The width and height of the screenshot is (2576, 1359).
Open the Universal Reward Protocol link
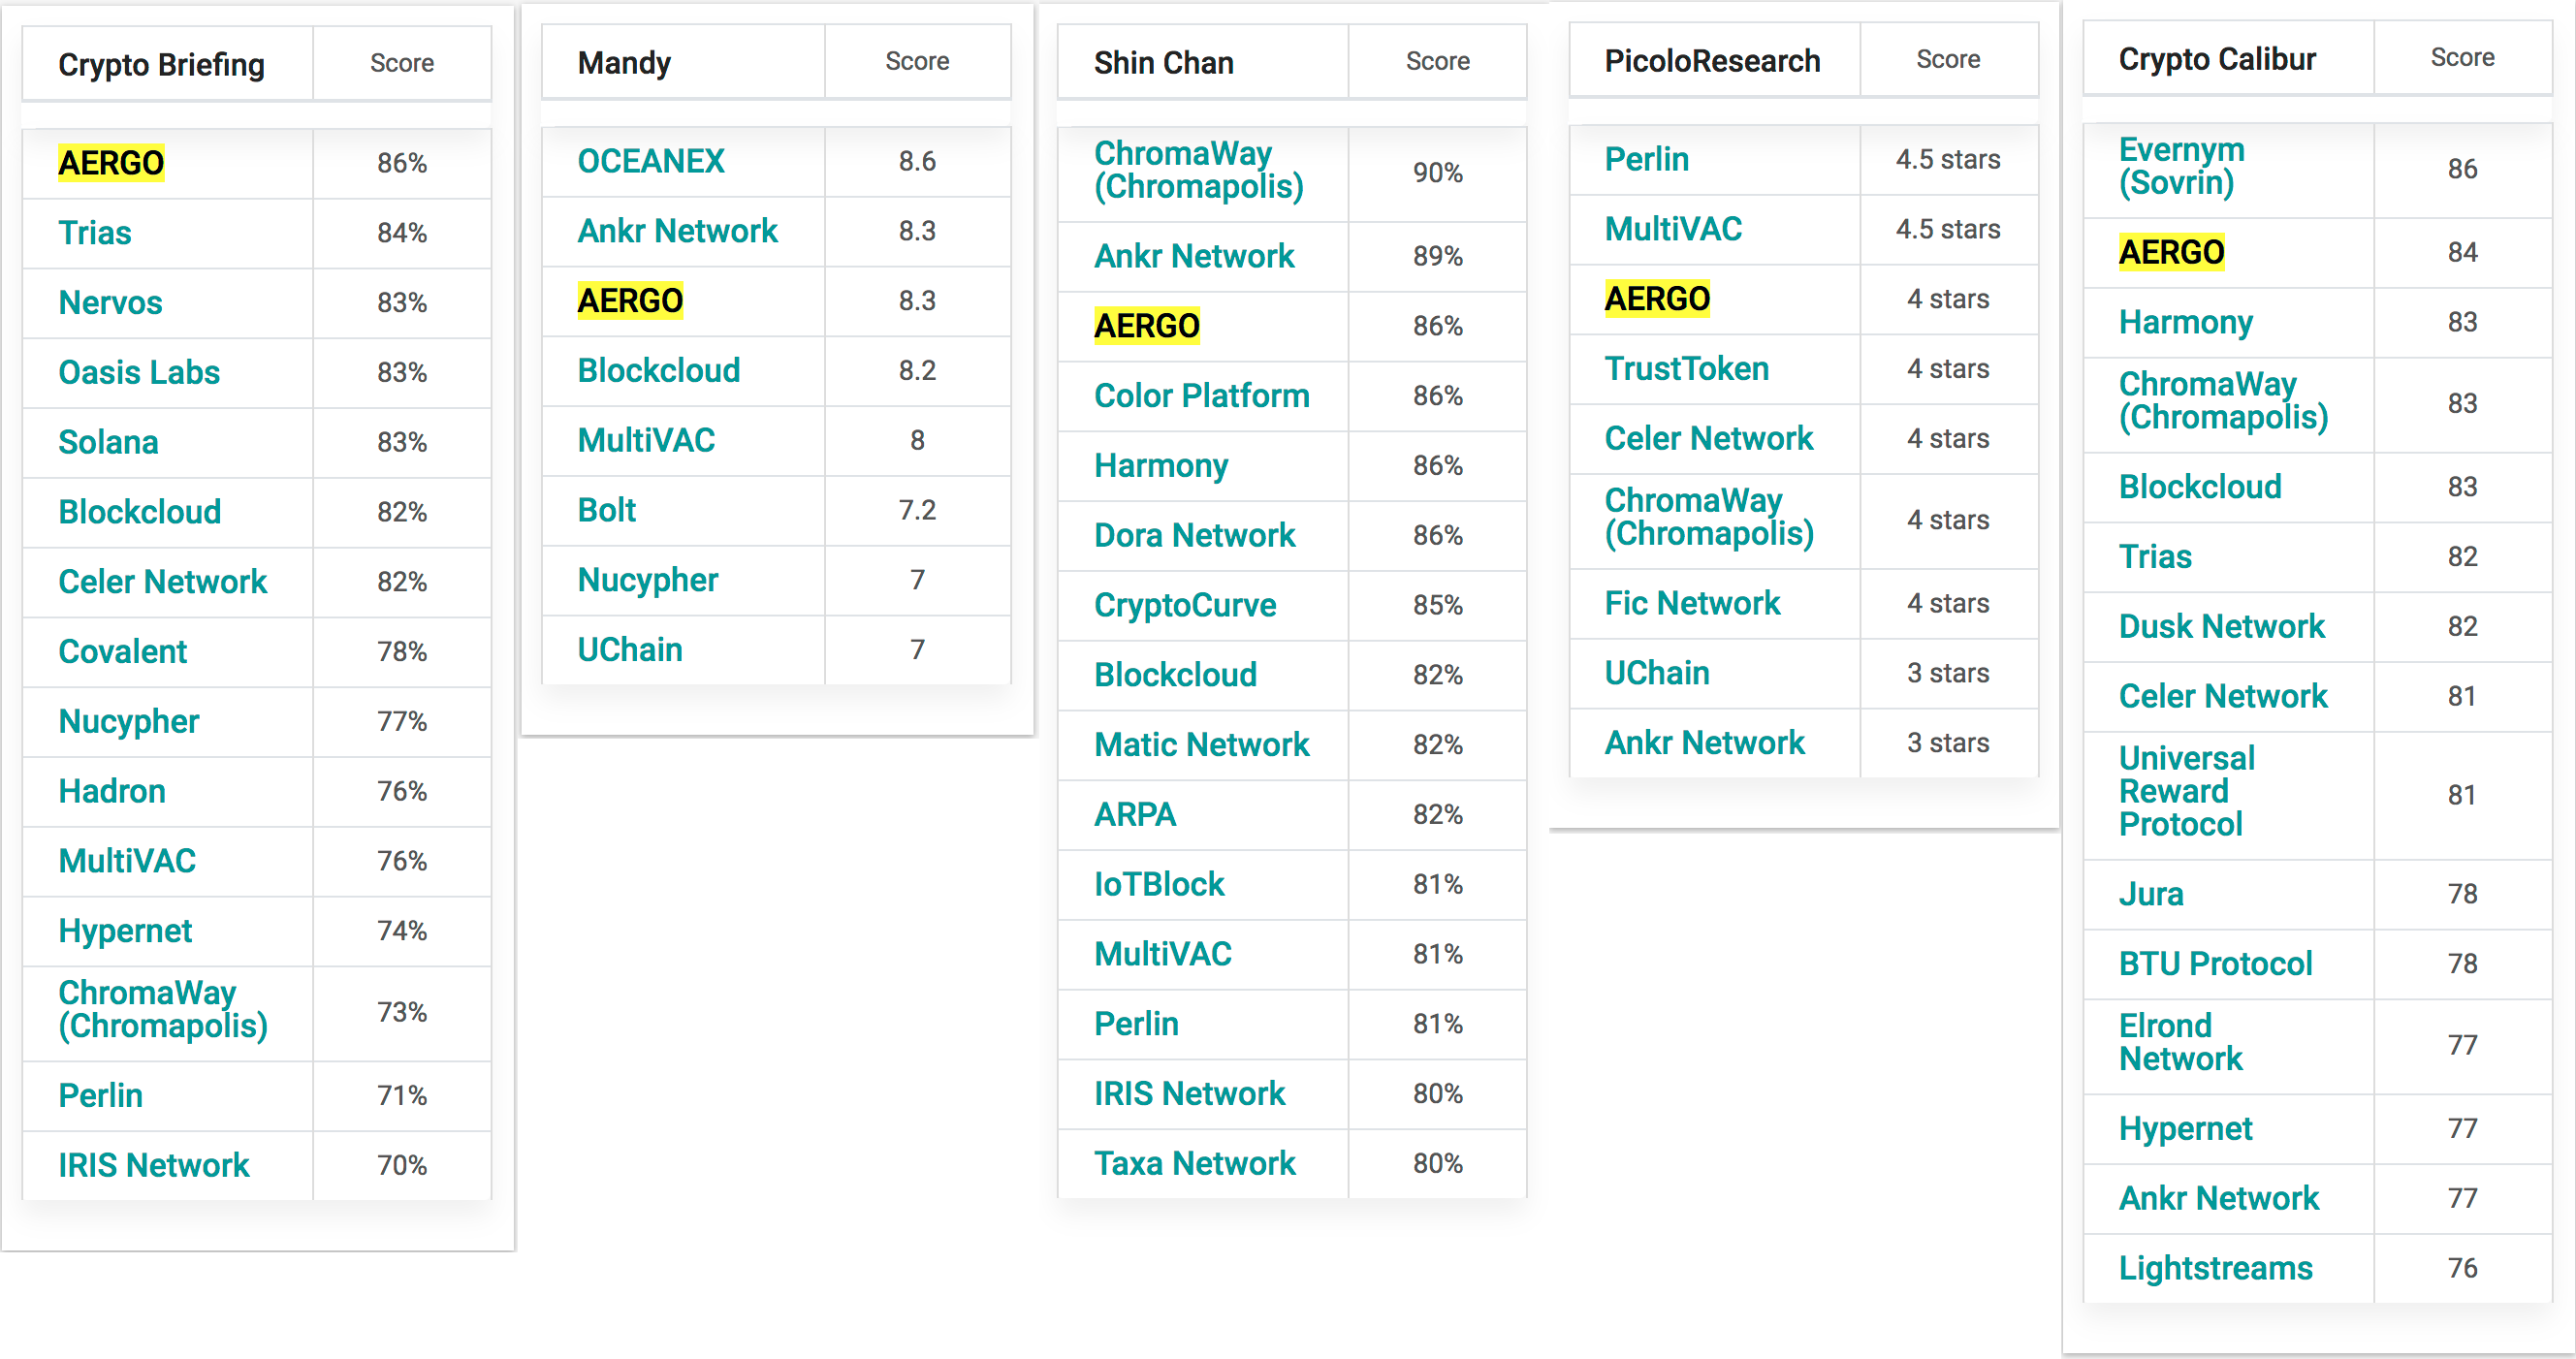[x=2186, y=791]
